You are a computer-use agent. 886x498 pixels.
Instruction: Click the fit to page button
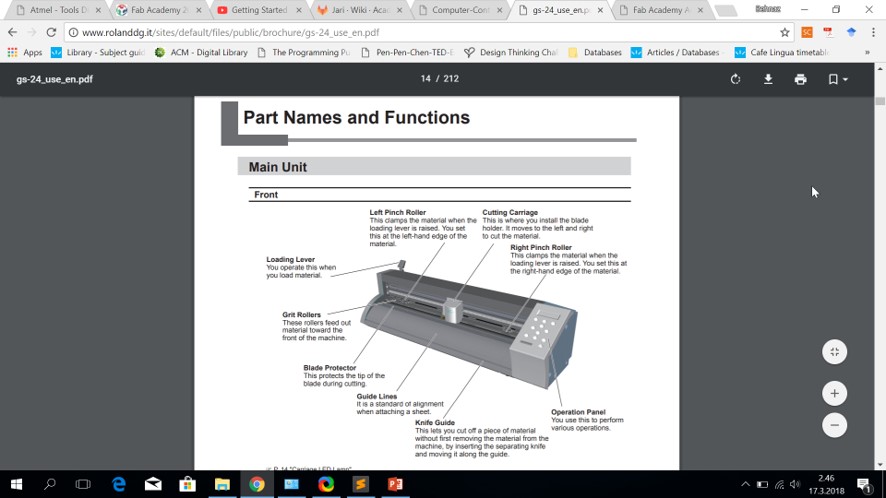pos(834,352)
